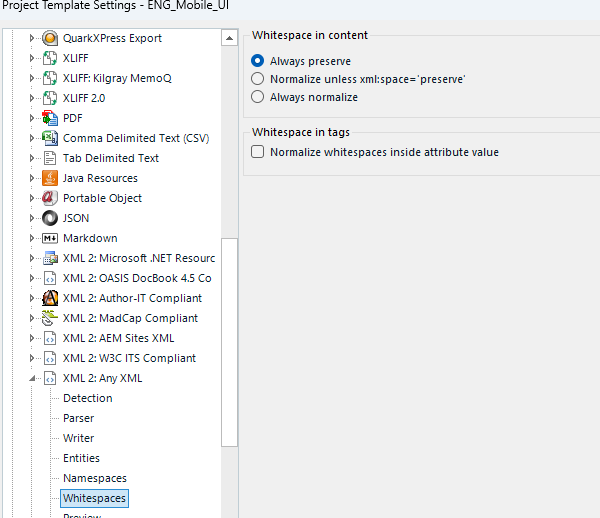Open the Namespaces settings page
This screenshot has width=600, height=518.
pos(95,478)
